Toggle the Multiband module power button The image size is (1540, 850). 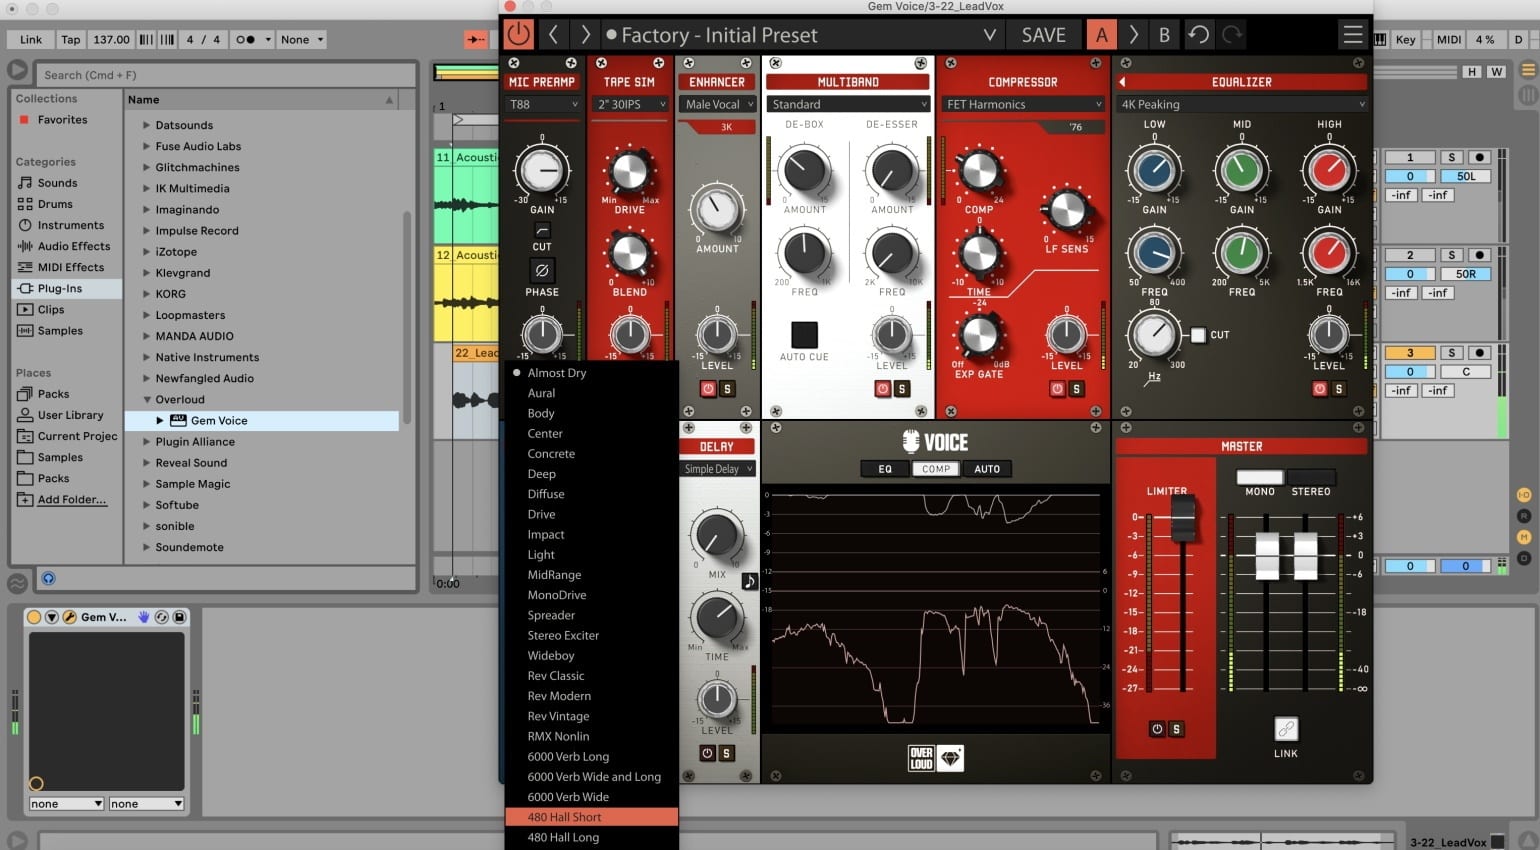coord(882,389)
